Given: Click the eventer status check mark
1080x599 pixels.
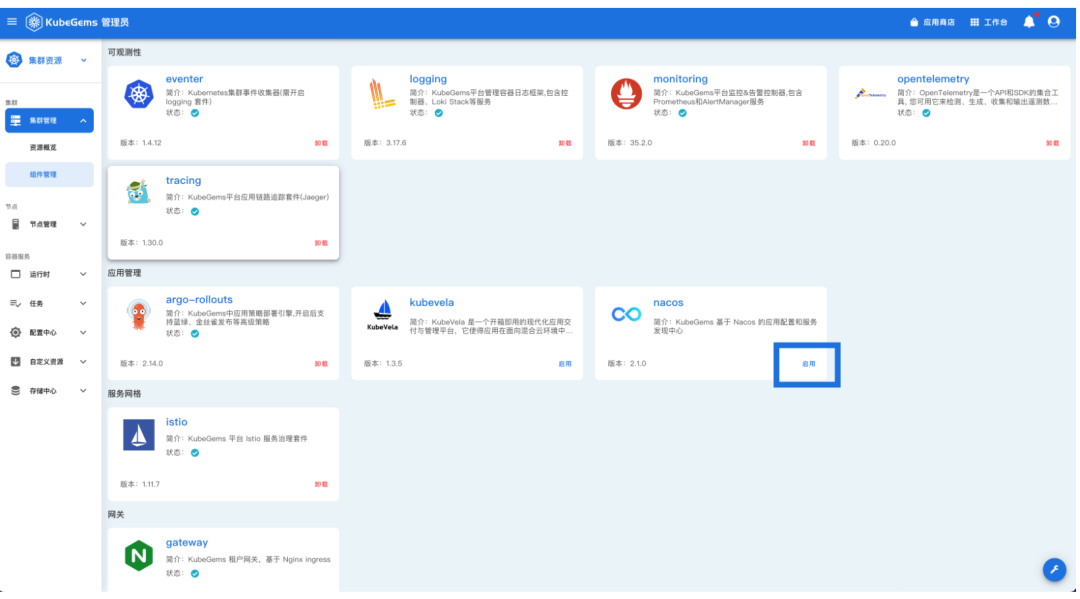Looking at the screenshot, I should pos(195,113).
